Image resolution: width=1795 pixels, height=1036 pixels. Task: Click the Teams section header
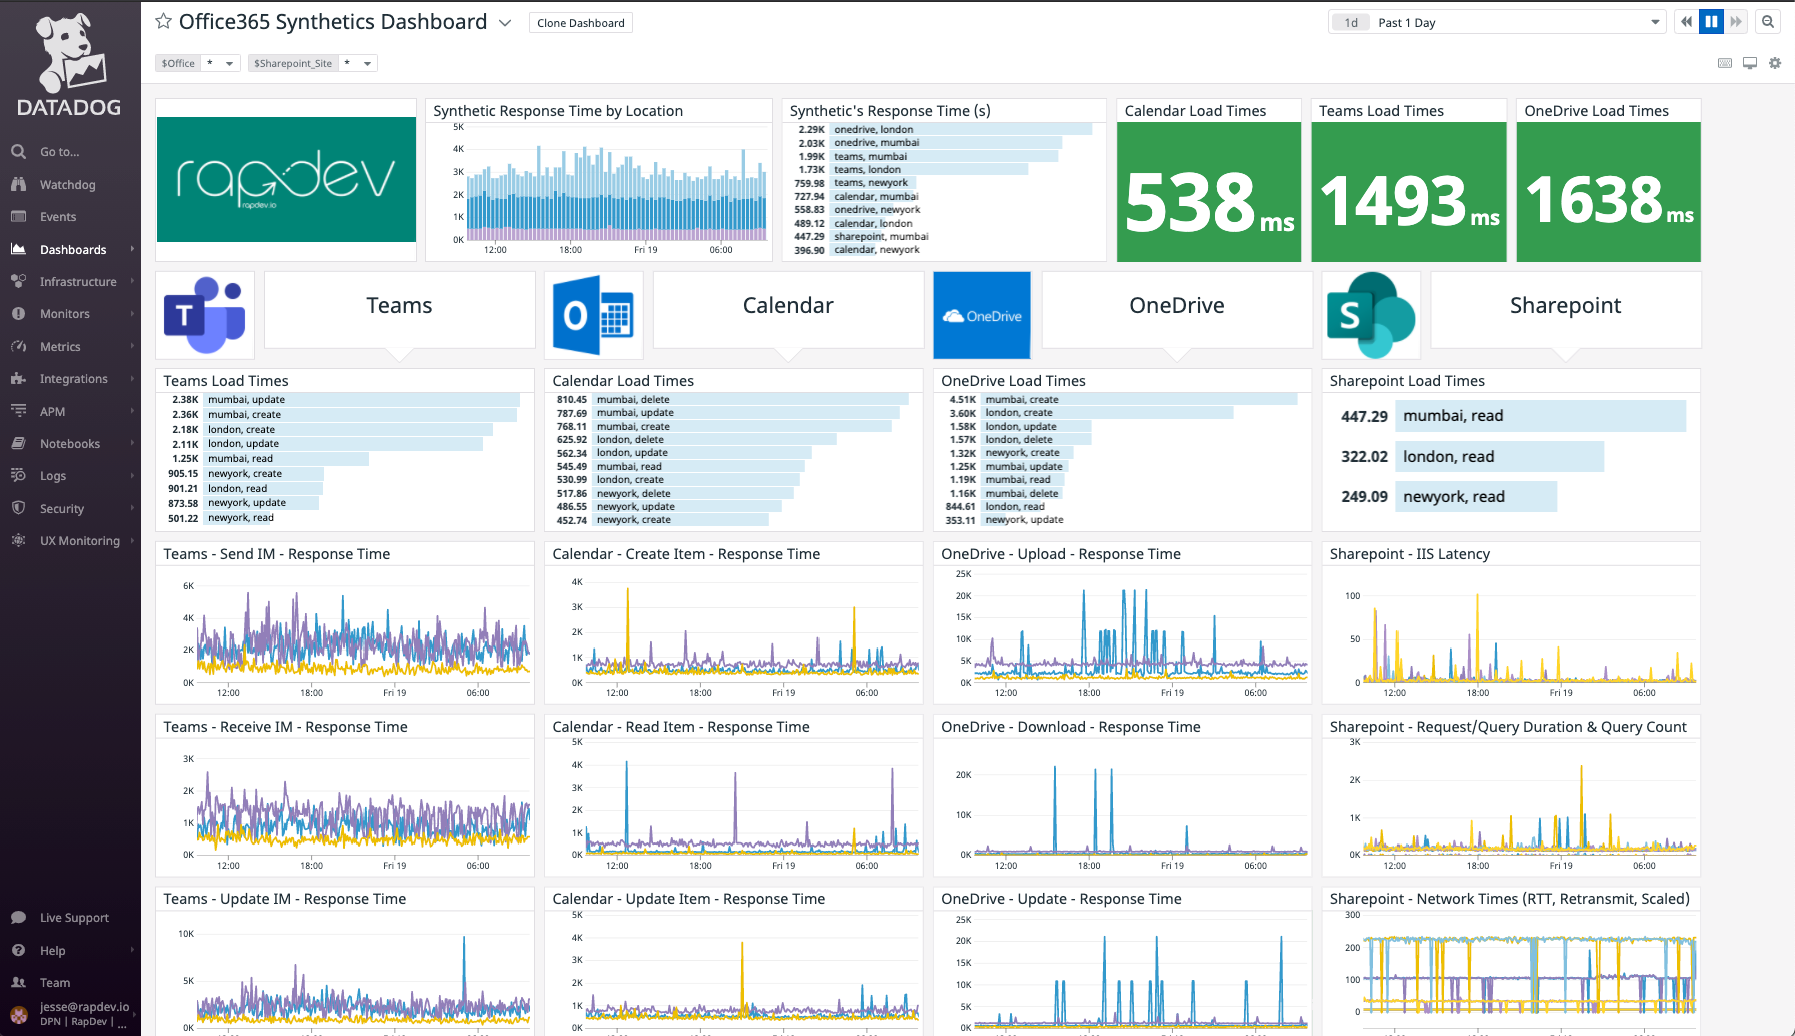pyautogui.click(x=399, y=306)
